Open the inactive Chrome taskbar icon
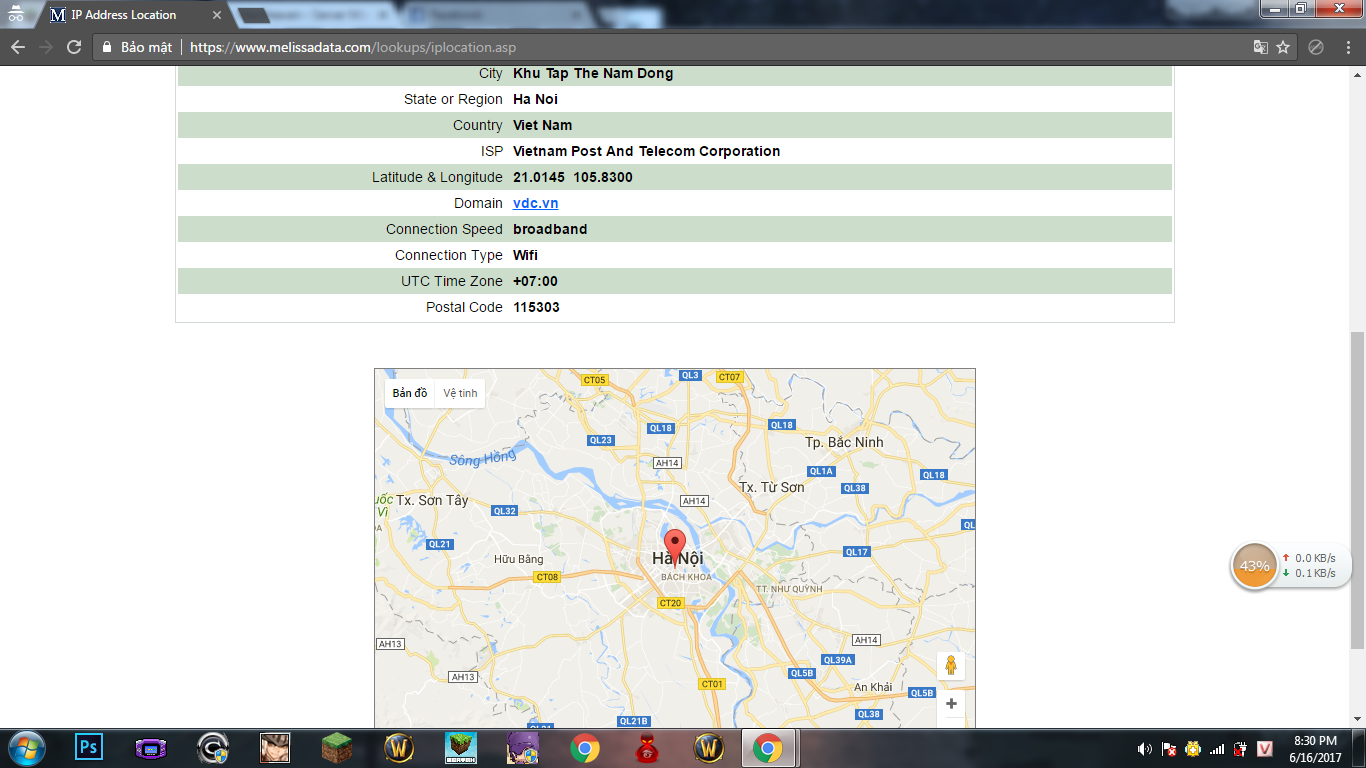 pos(585,748)
